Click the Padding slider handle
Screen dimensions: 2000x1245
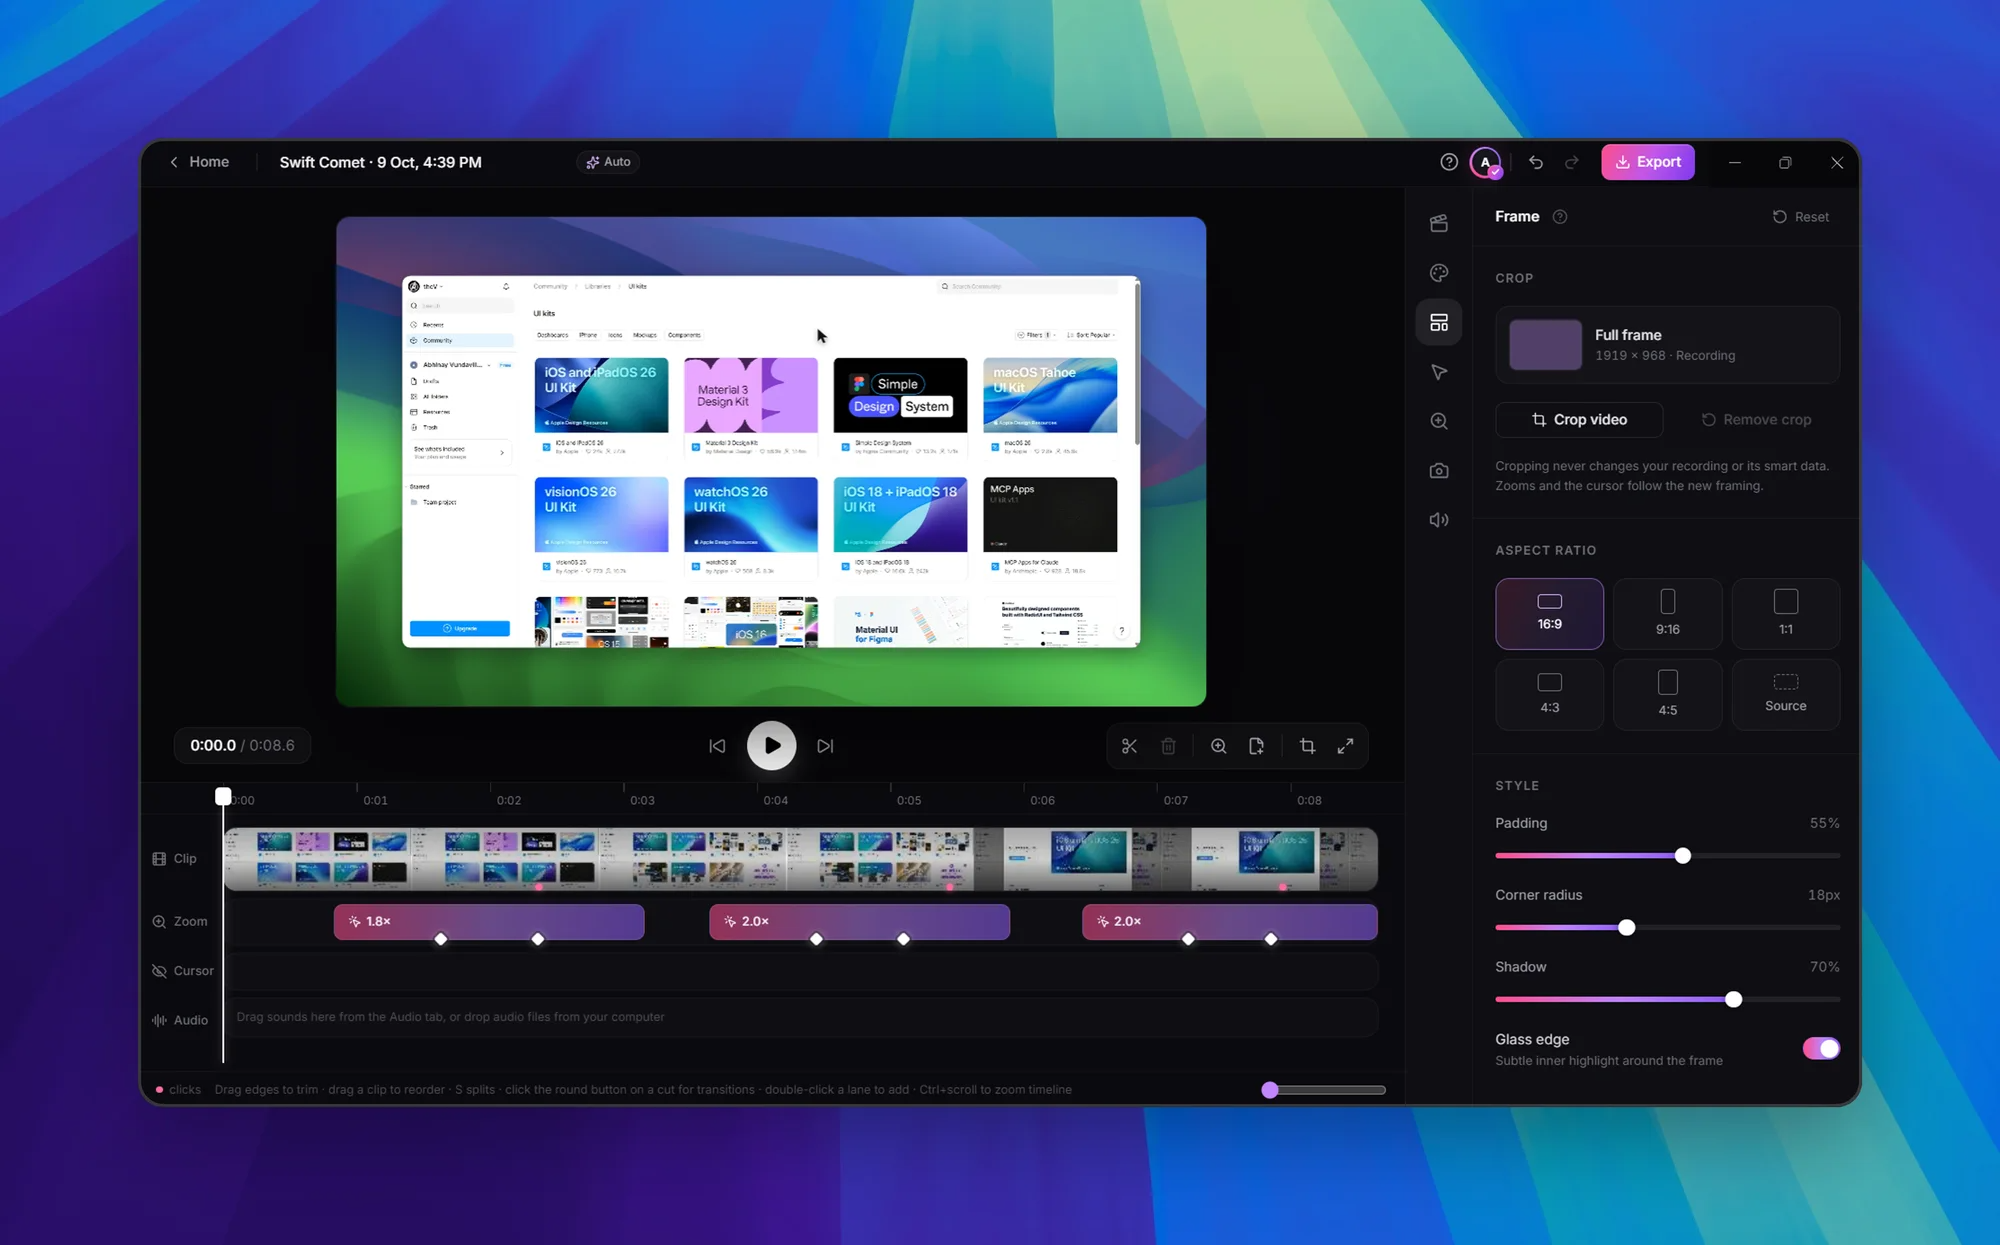(1683, 856)
